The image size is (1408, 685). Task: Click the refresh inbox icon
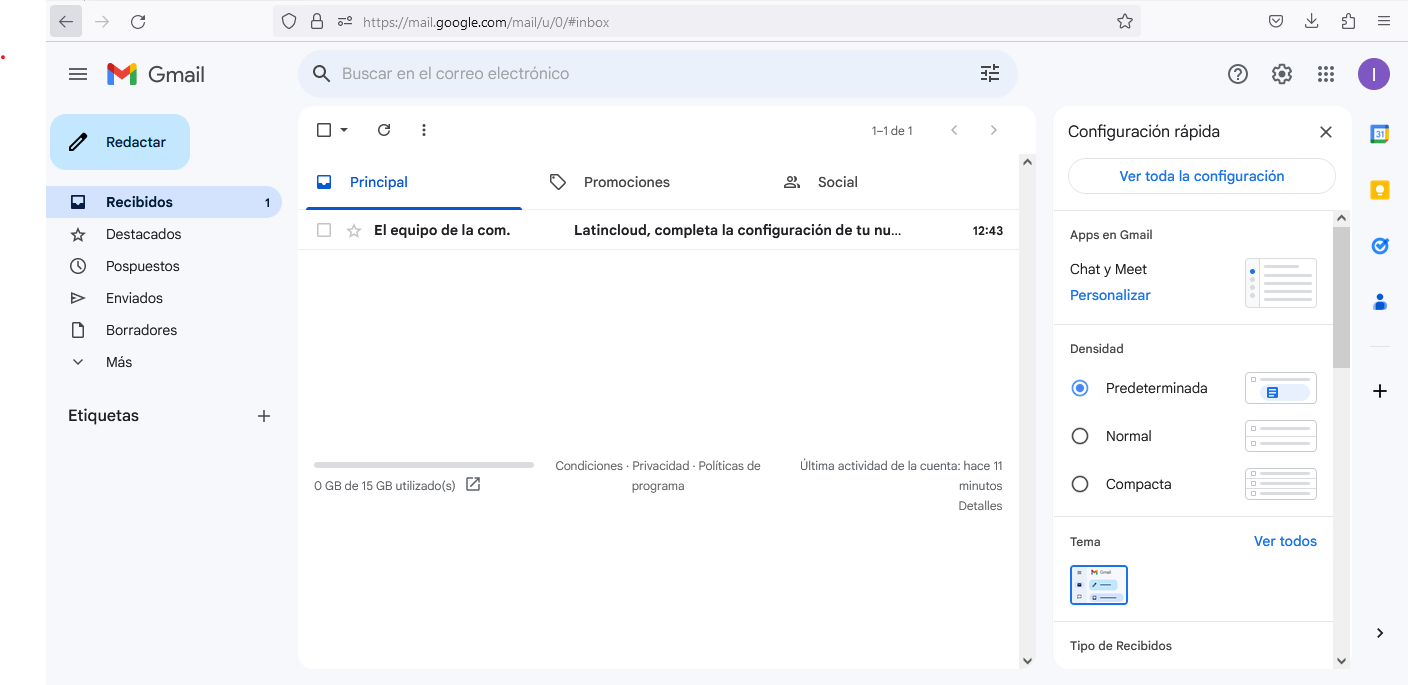(x=384, y=130)
